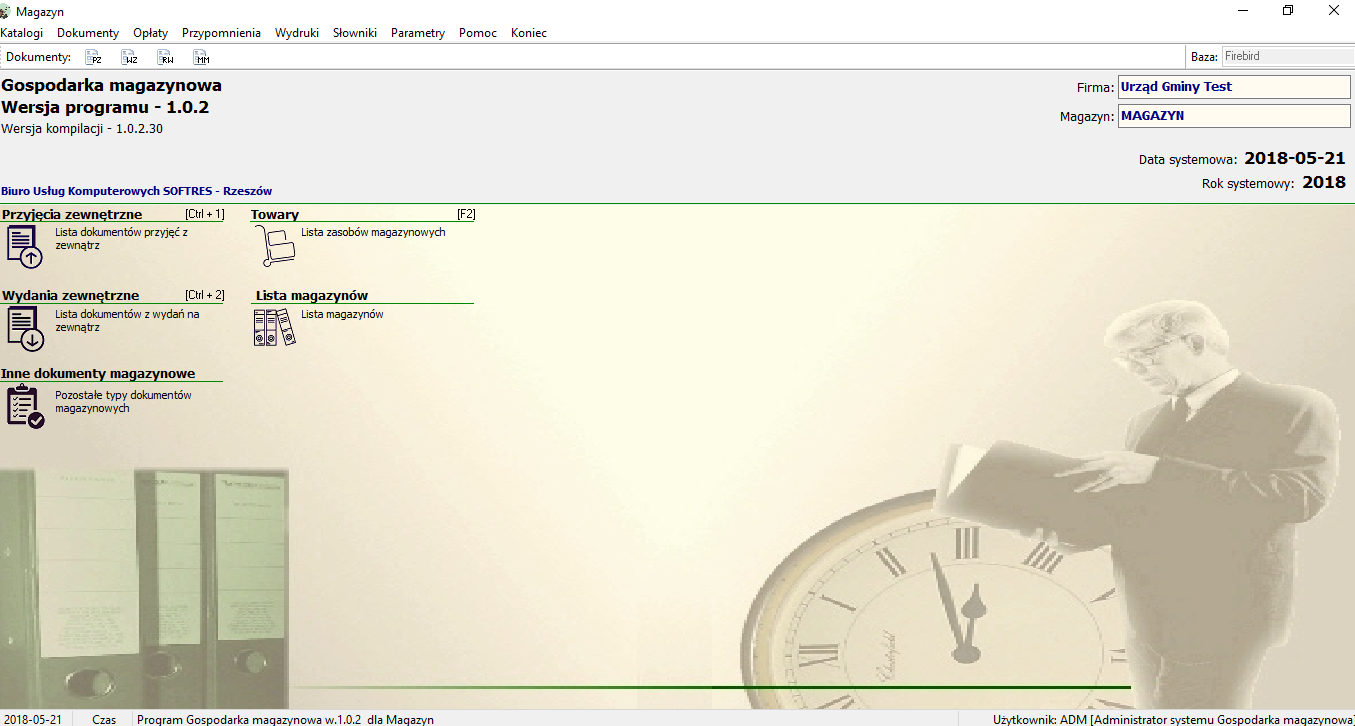The image size is (1355, 726).
Task: Click the 'Dokumenty:' toolbar label
Action: coord(39,57)
